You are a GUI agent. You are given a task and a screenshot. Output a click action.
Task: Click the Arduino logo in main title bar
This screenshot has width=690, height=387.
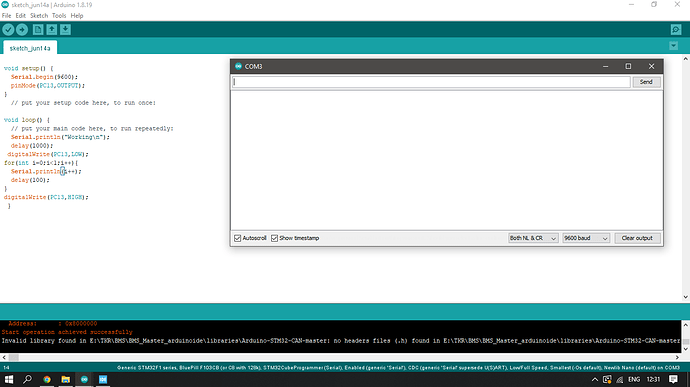click(5, 4)
